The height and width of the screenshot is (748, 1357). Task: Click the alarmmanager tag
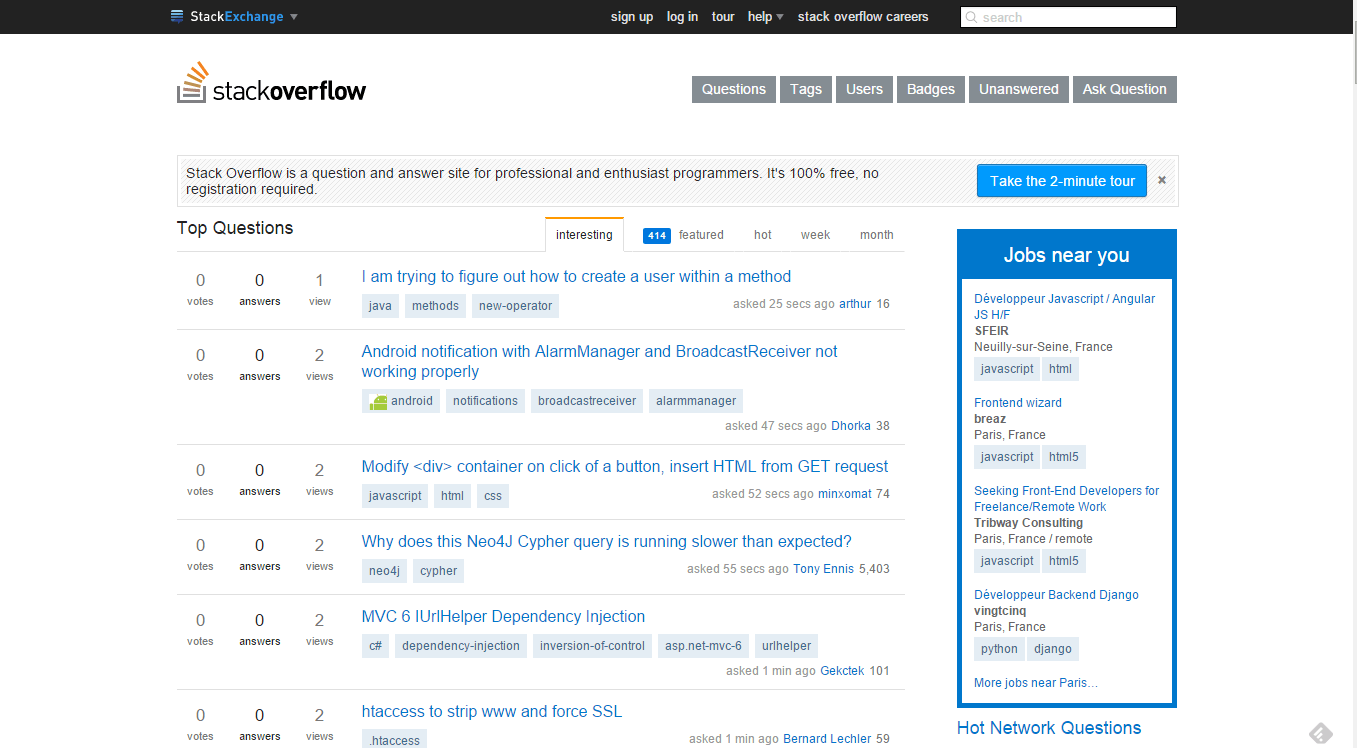[696, 401]
